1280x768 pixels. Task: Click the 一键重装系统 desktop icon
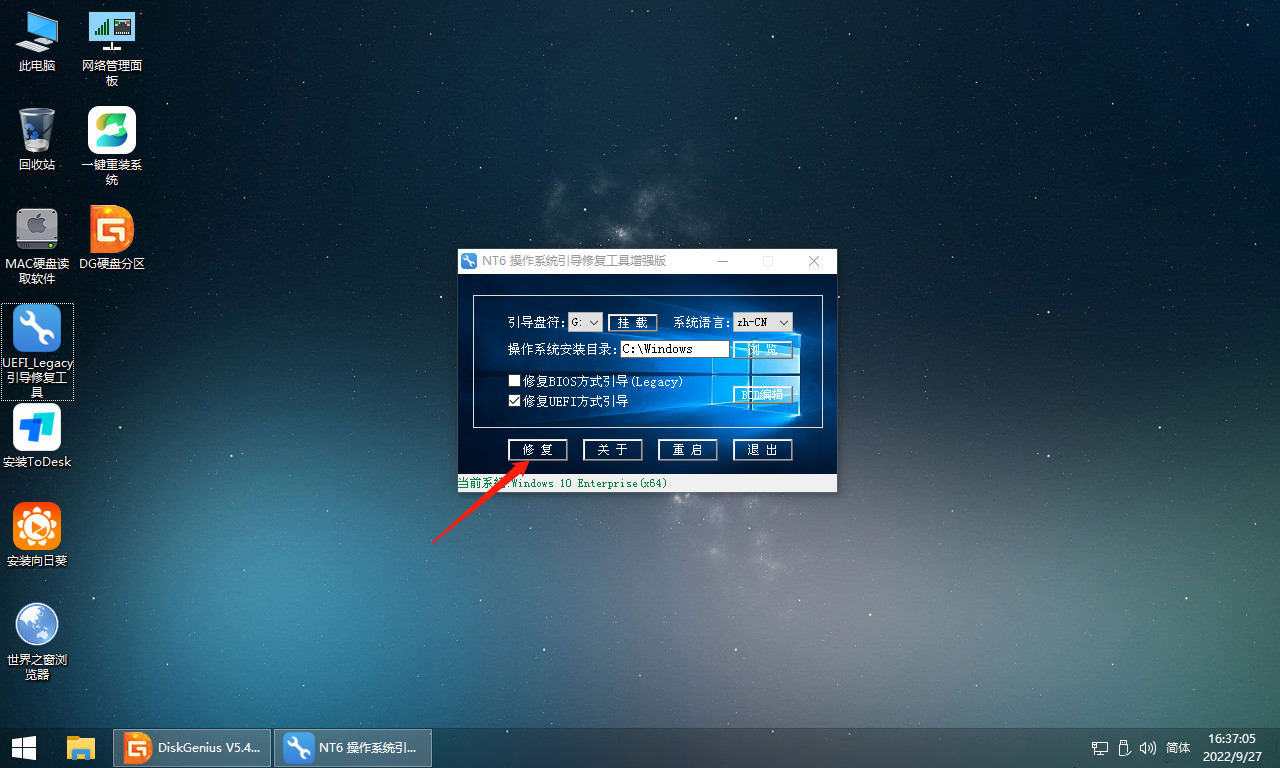112,131
